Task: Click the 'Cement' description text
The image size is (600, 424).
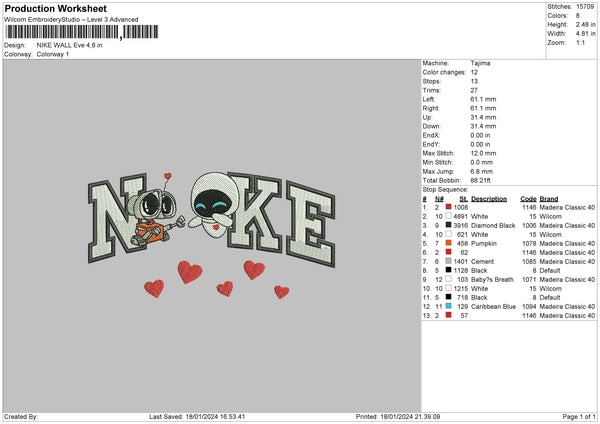Action: click(483, 261)
